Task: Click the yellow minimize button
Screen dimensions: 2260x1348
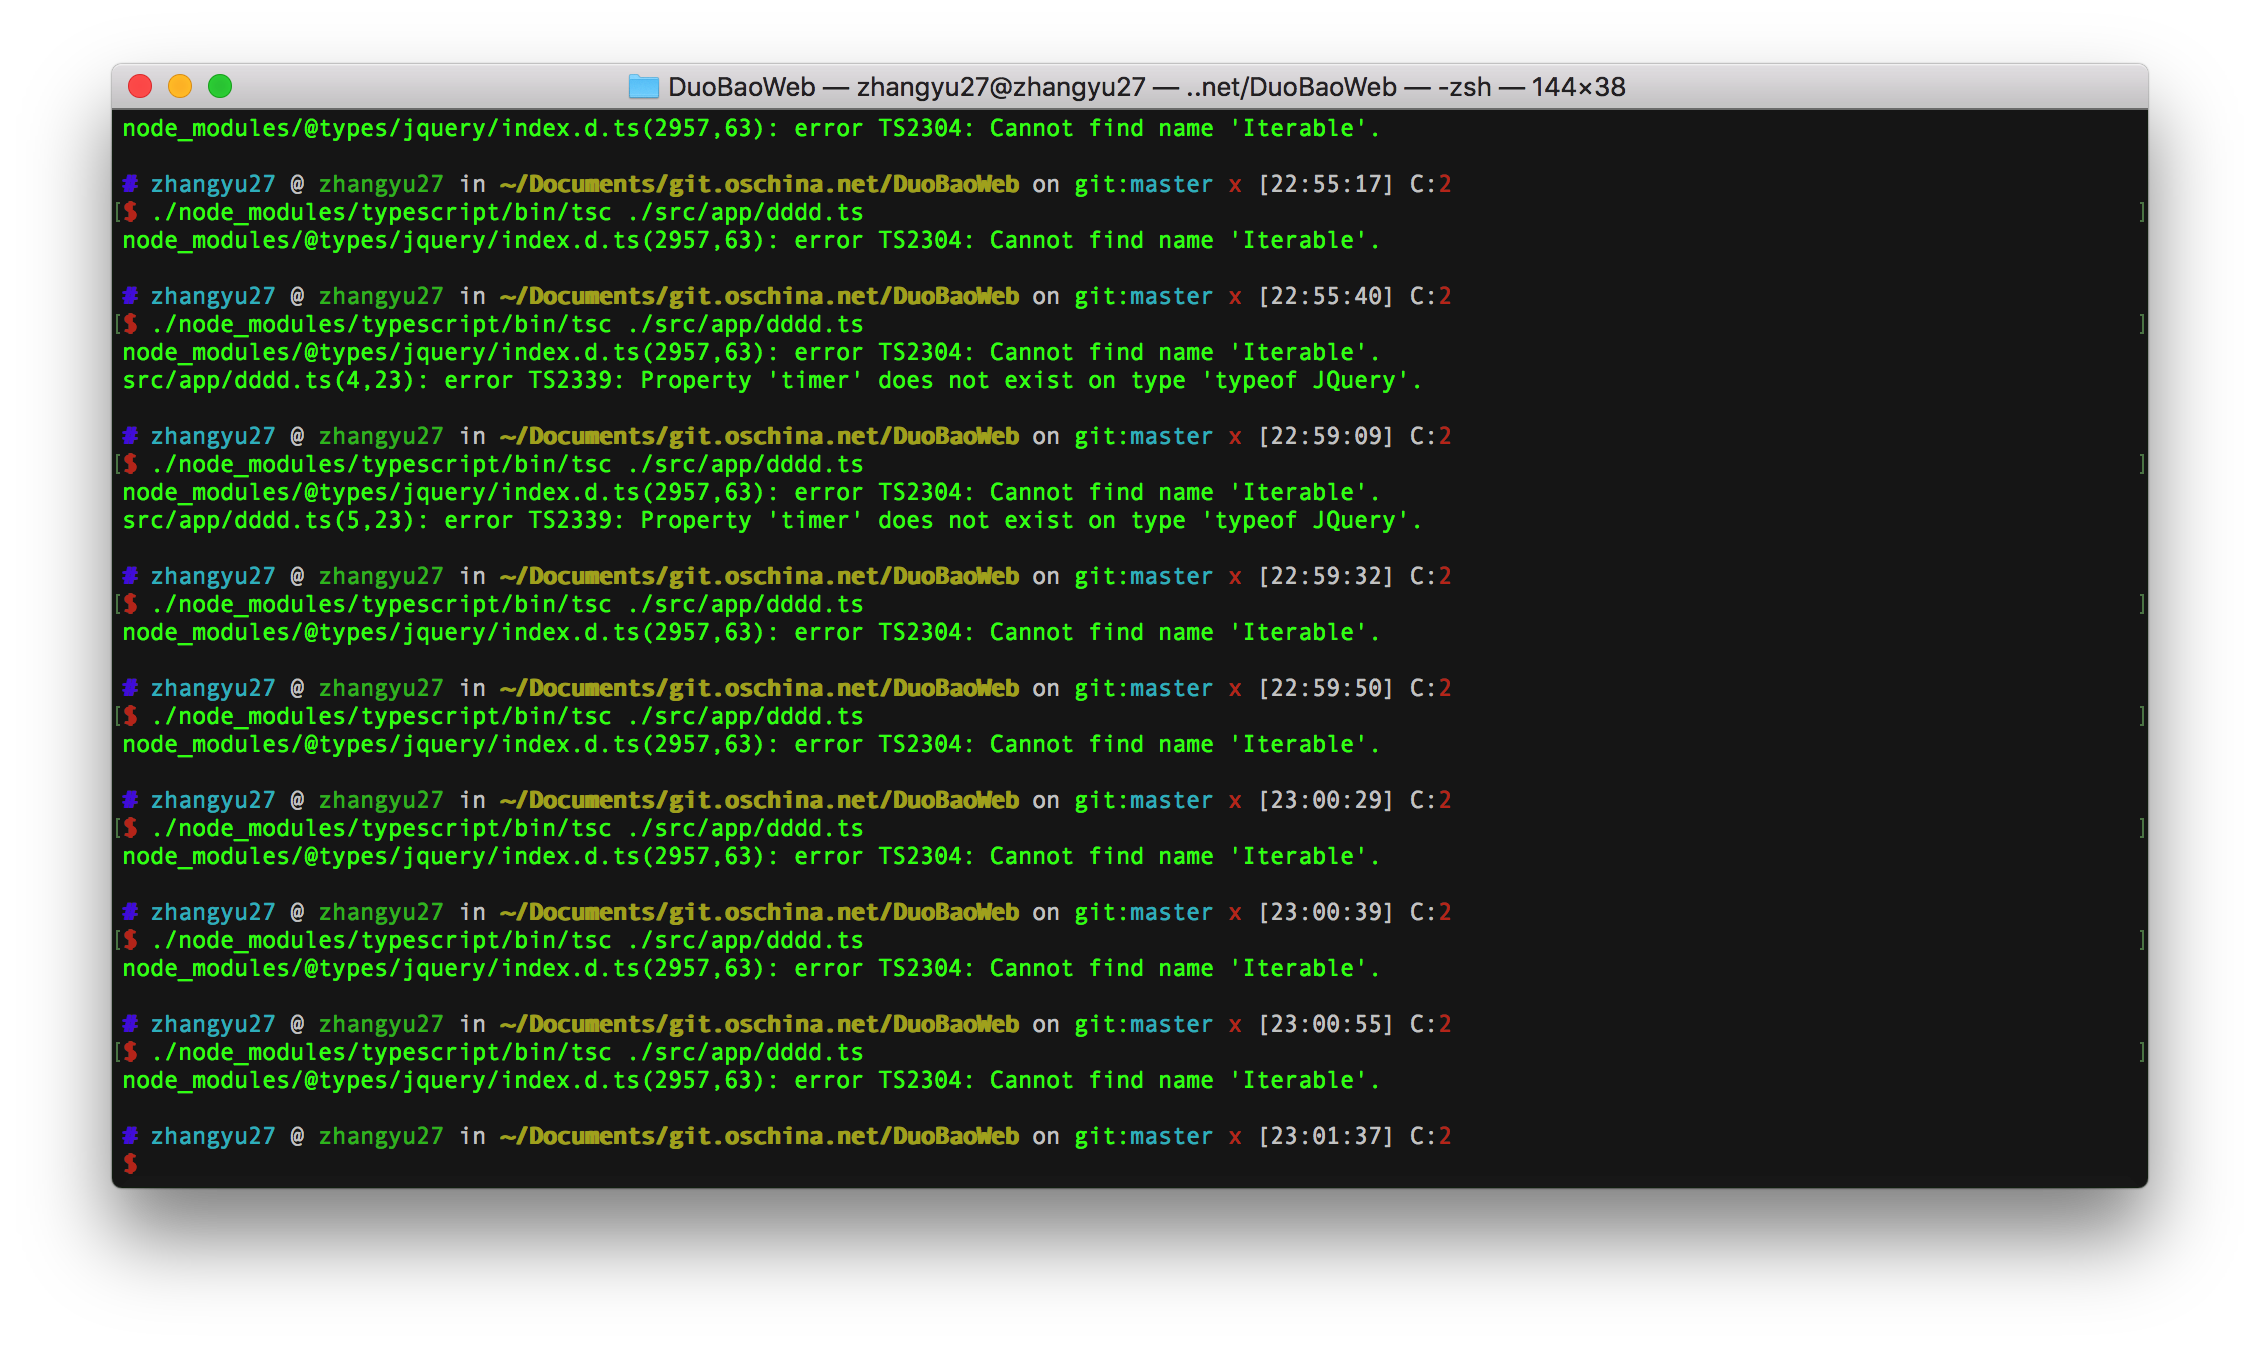Action: pyautogui.click(x=179, y=86)
